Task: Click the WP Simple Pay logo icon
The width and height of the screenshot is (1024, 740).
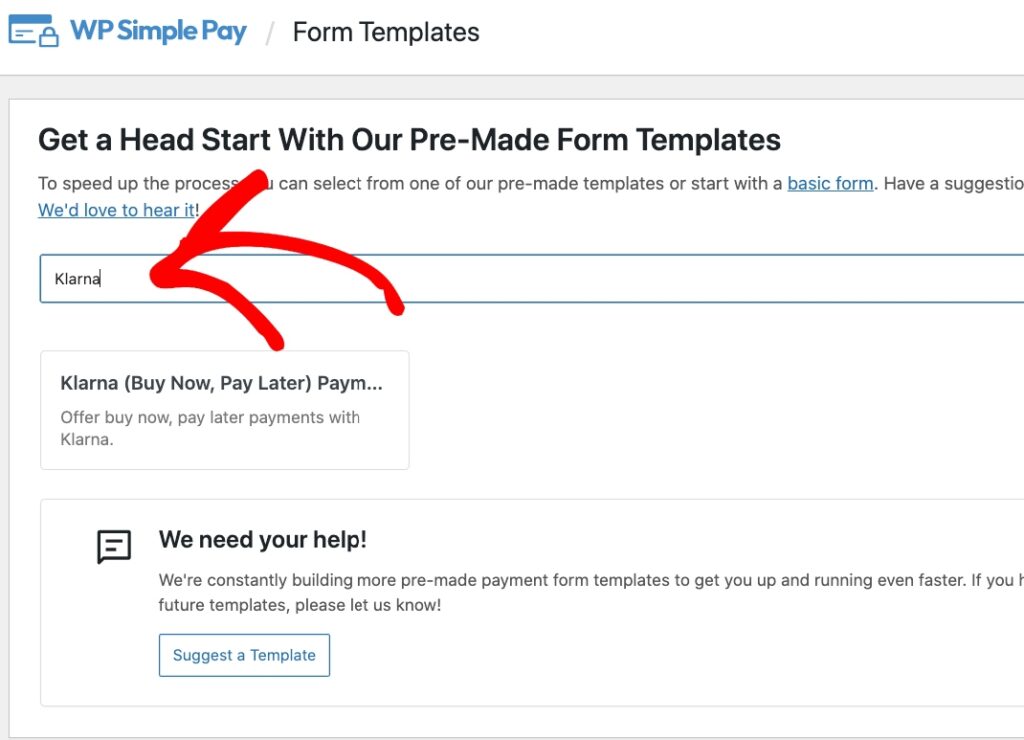Action: tap(33, 31)
